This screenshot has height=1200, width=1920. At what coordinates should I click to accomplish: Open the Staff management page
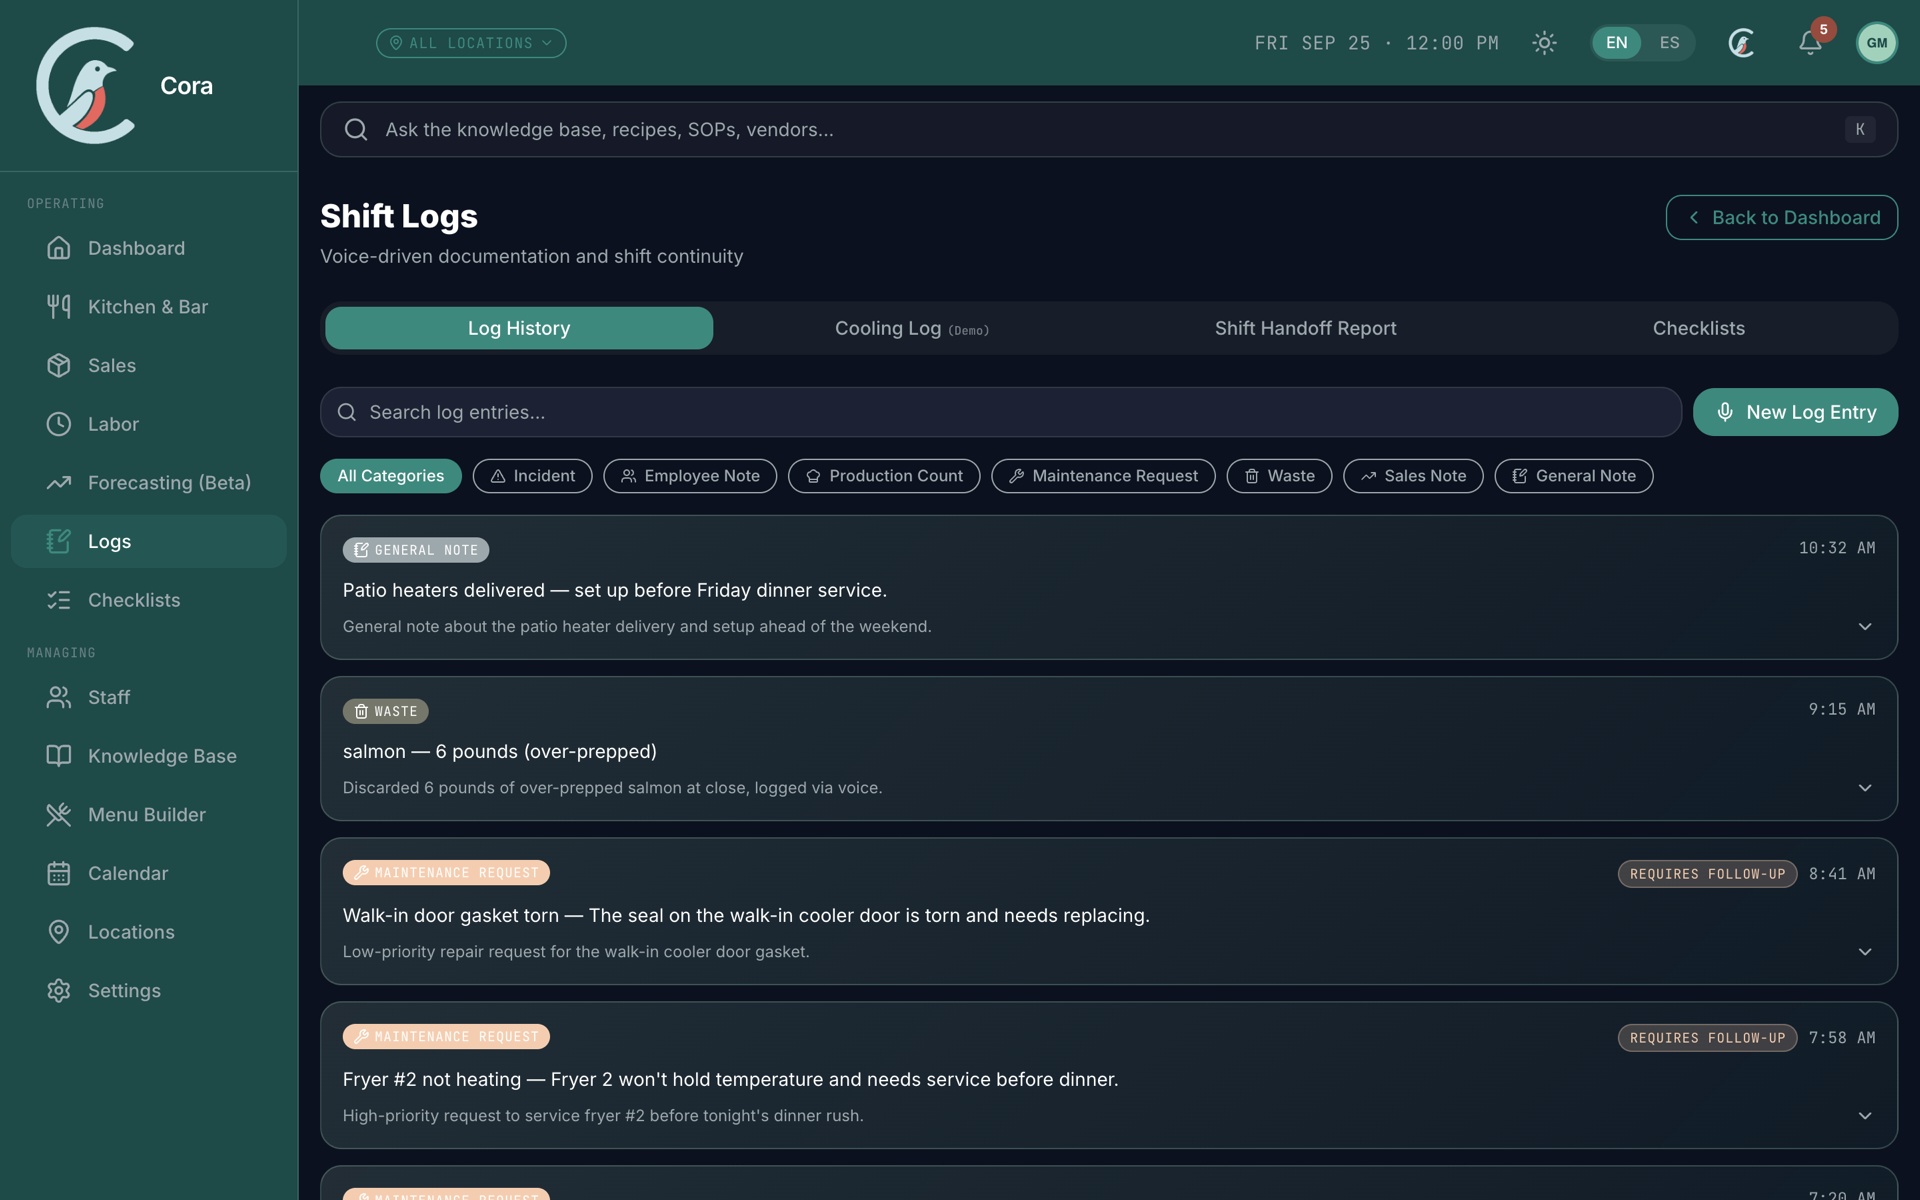tap(148, 697)
